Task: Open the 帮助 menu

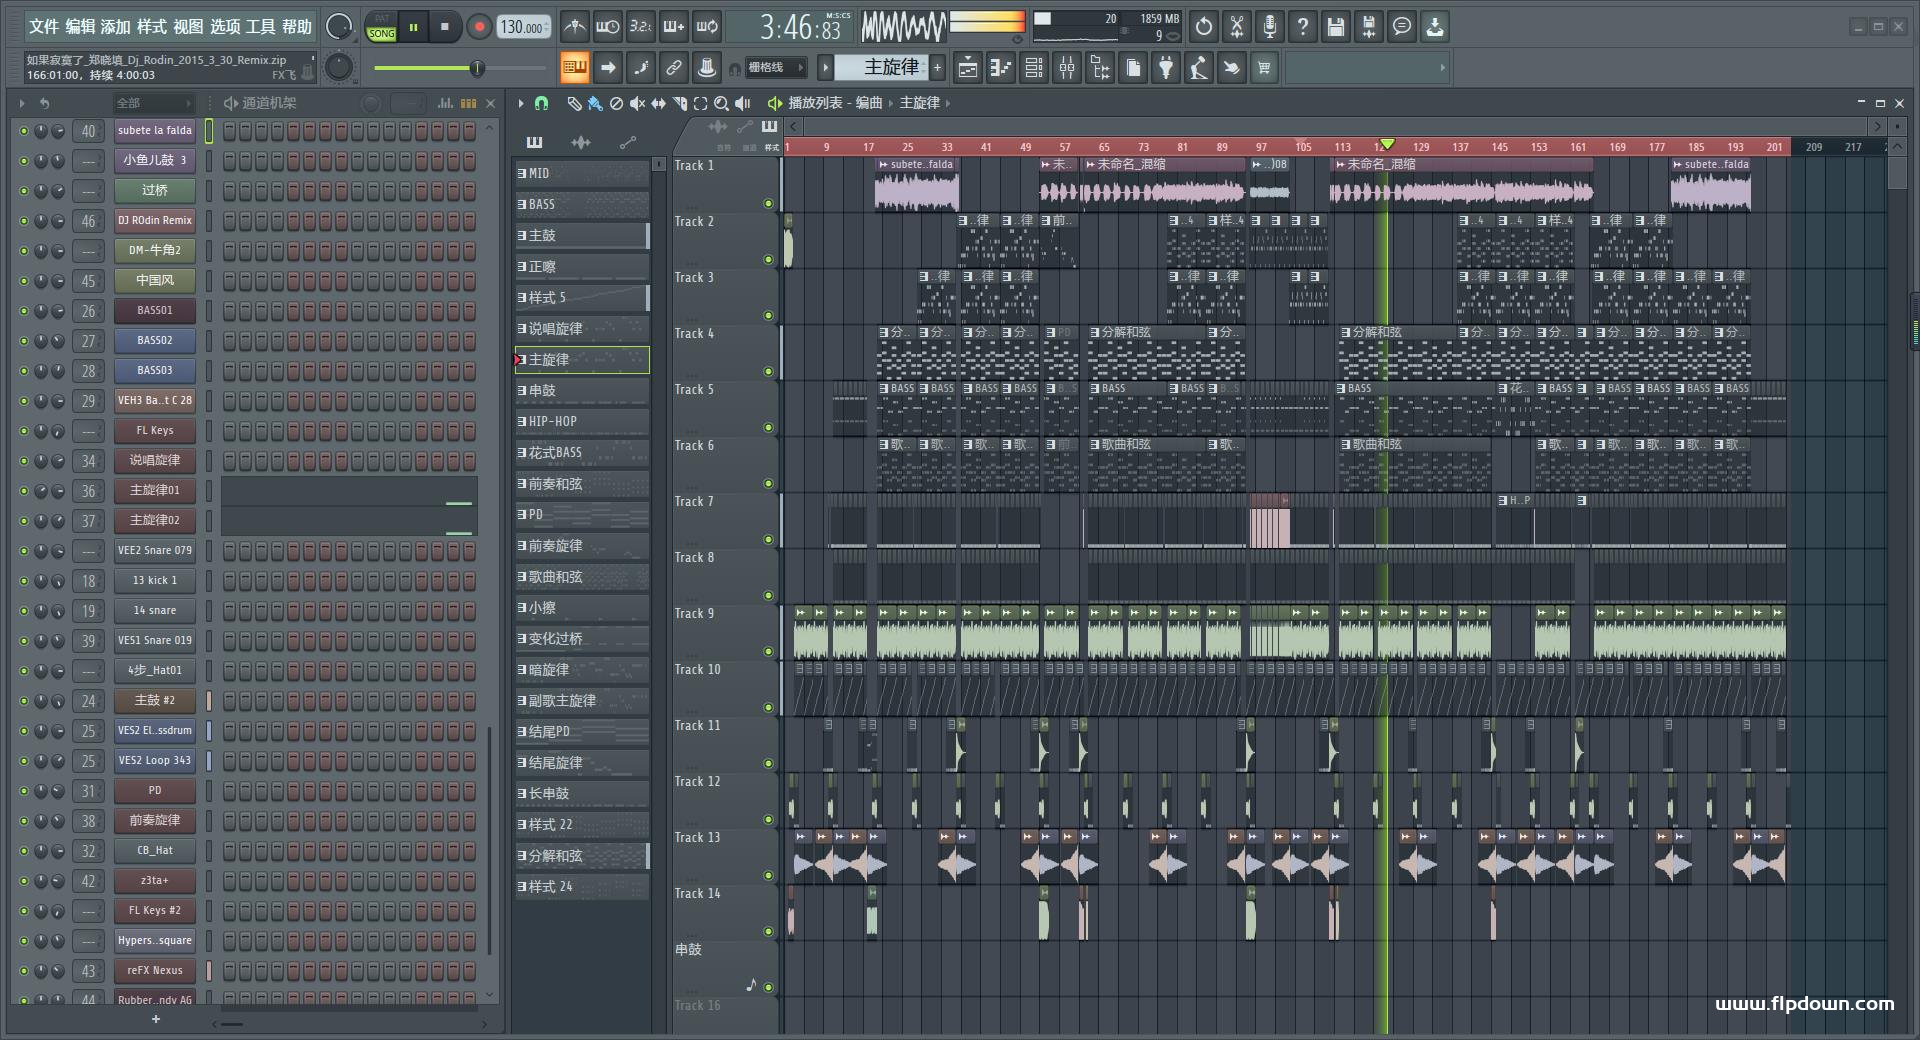Action: 297,27
